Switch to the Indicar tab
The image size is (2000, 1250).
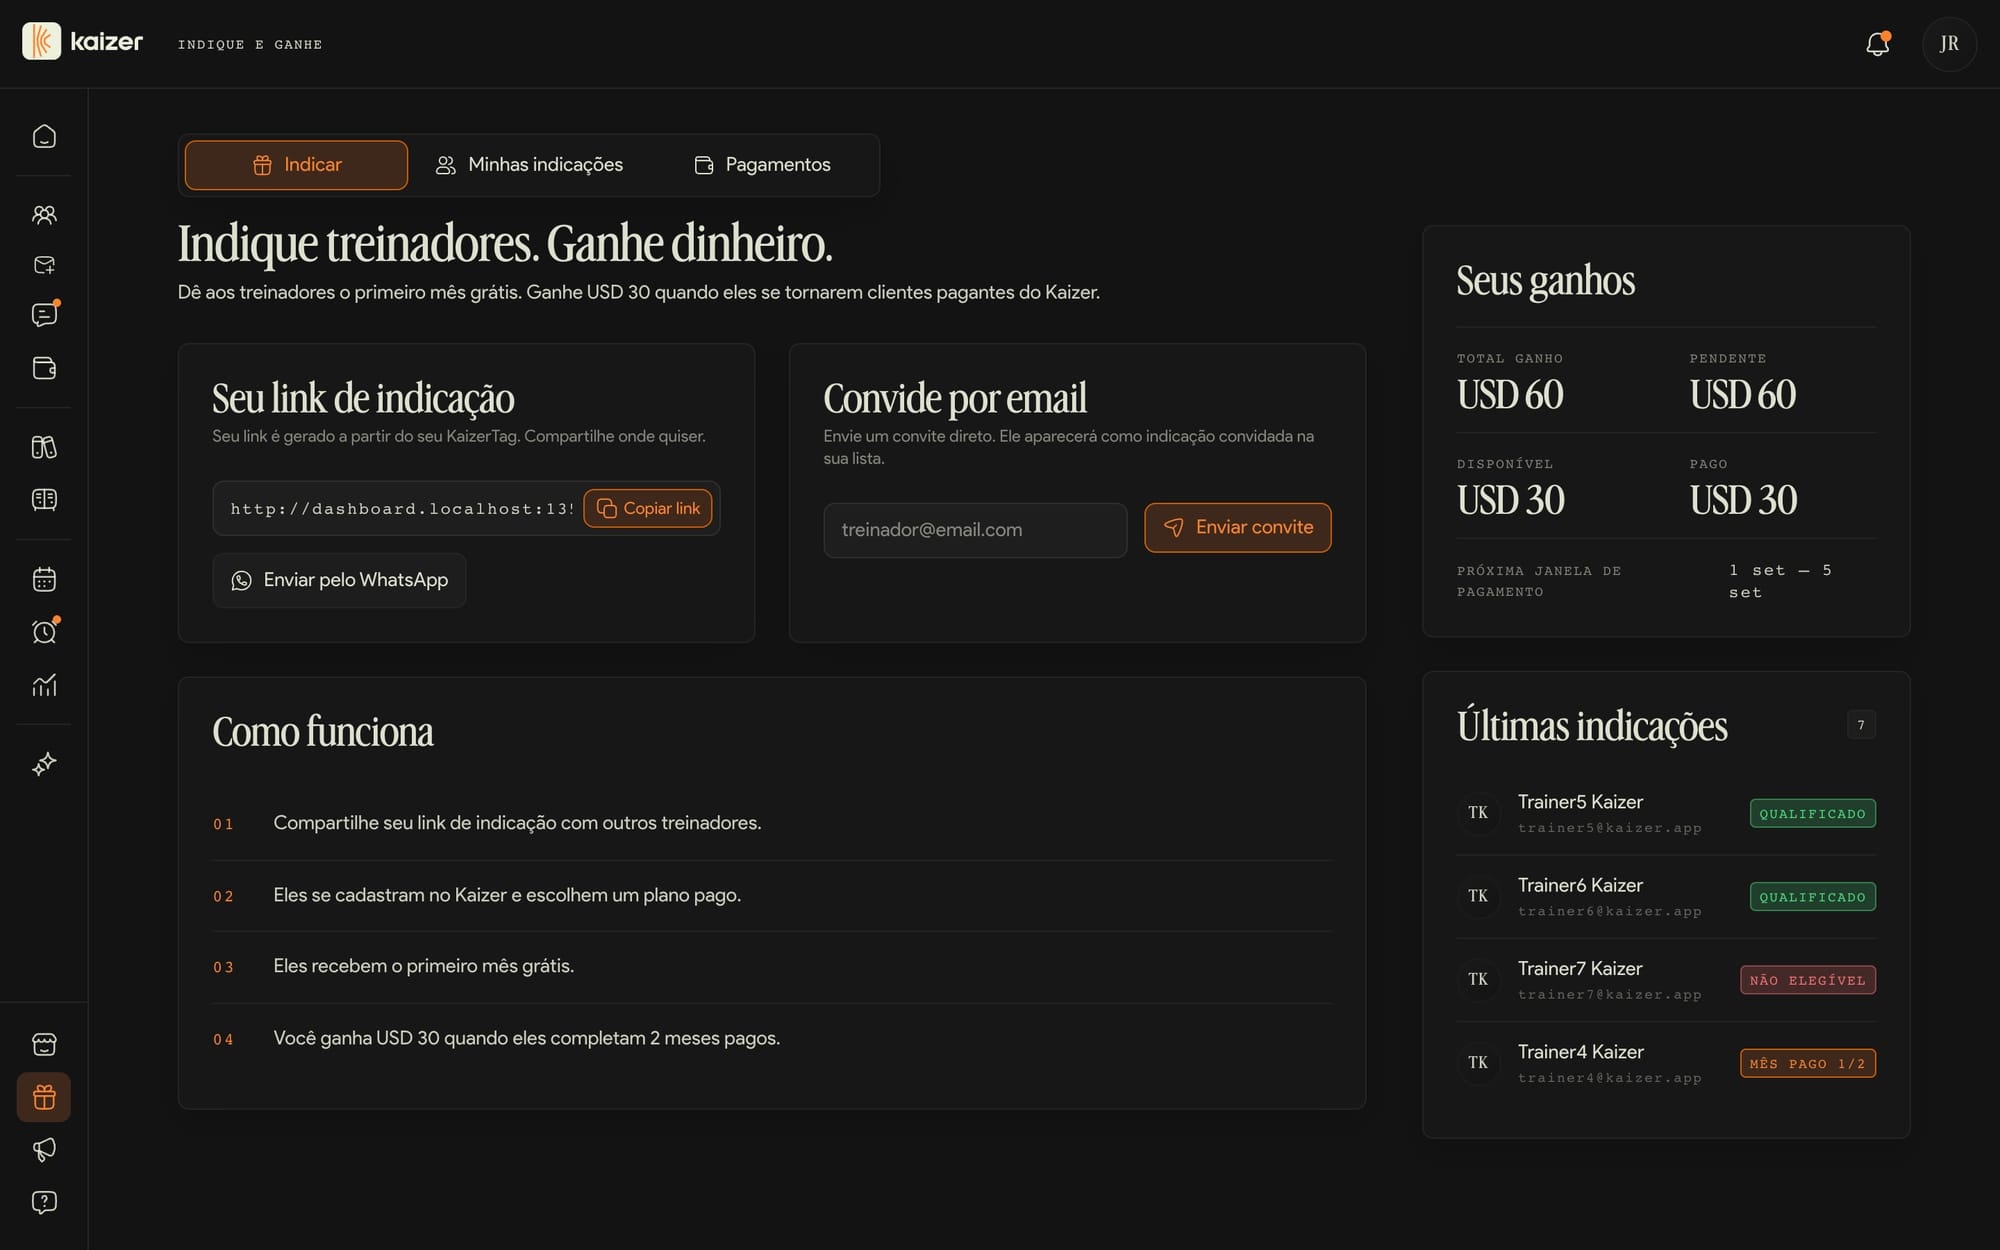pos(296,165)
